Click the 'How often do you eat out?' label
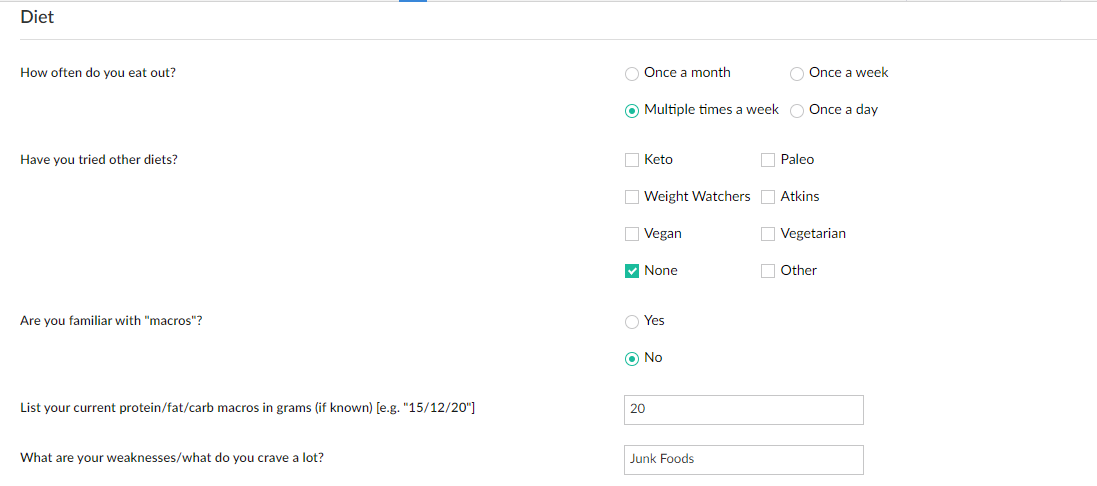This screenshot has width=1097, height=486. [x=98, y=73]
